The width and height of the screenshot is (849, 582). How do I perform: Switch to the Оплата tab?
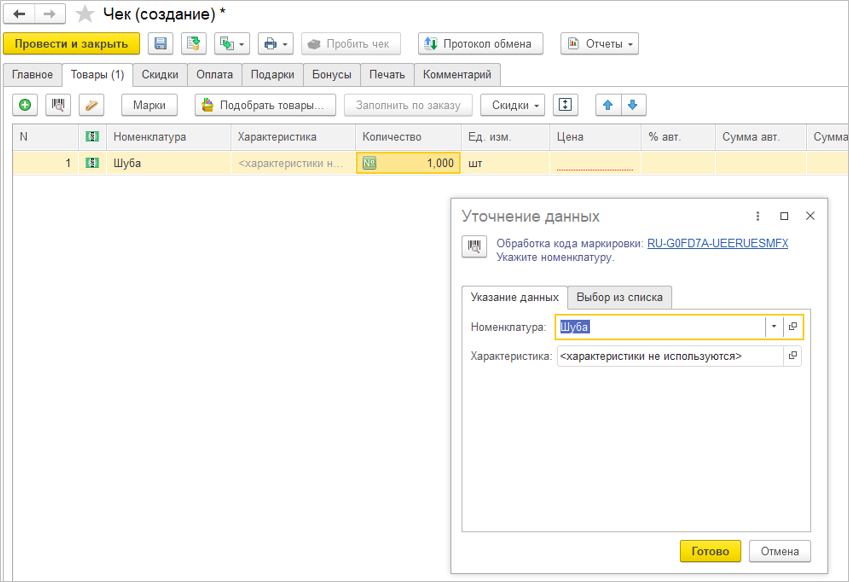coord(214,75)
